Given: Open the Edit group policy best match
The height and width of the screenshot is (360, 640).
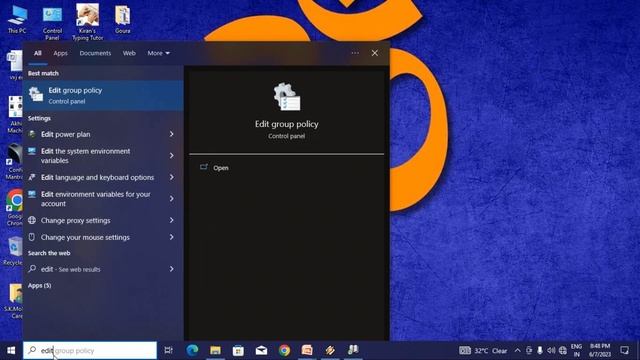Looking at the screenshot, I should tap(103, 96).
